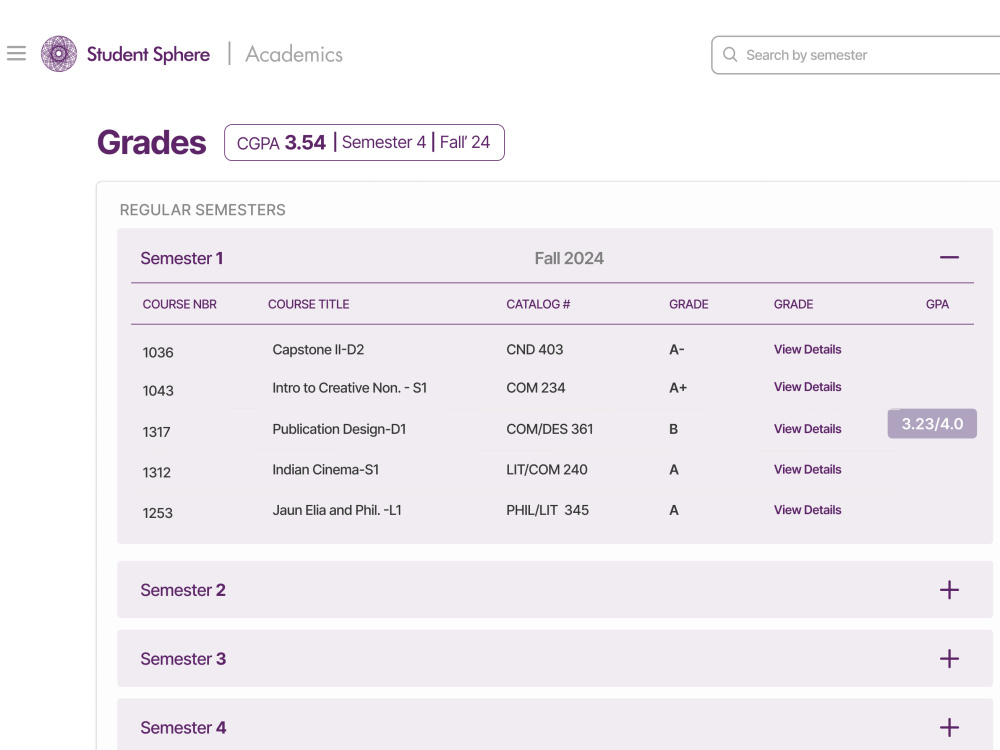Click the search magnifier icon
1000x750 pixels.
click(x=730, y=55)
